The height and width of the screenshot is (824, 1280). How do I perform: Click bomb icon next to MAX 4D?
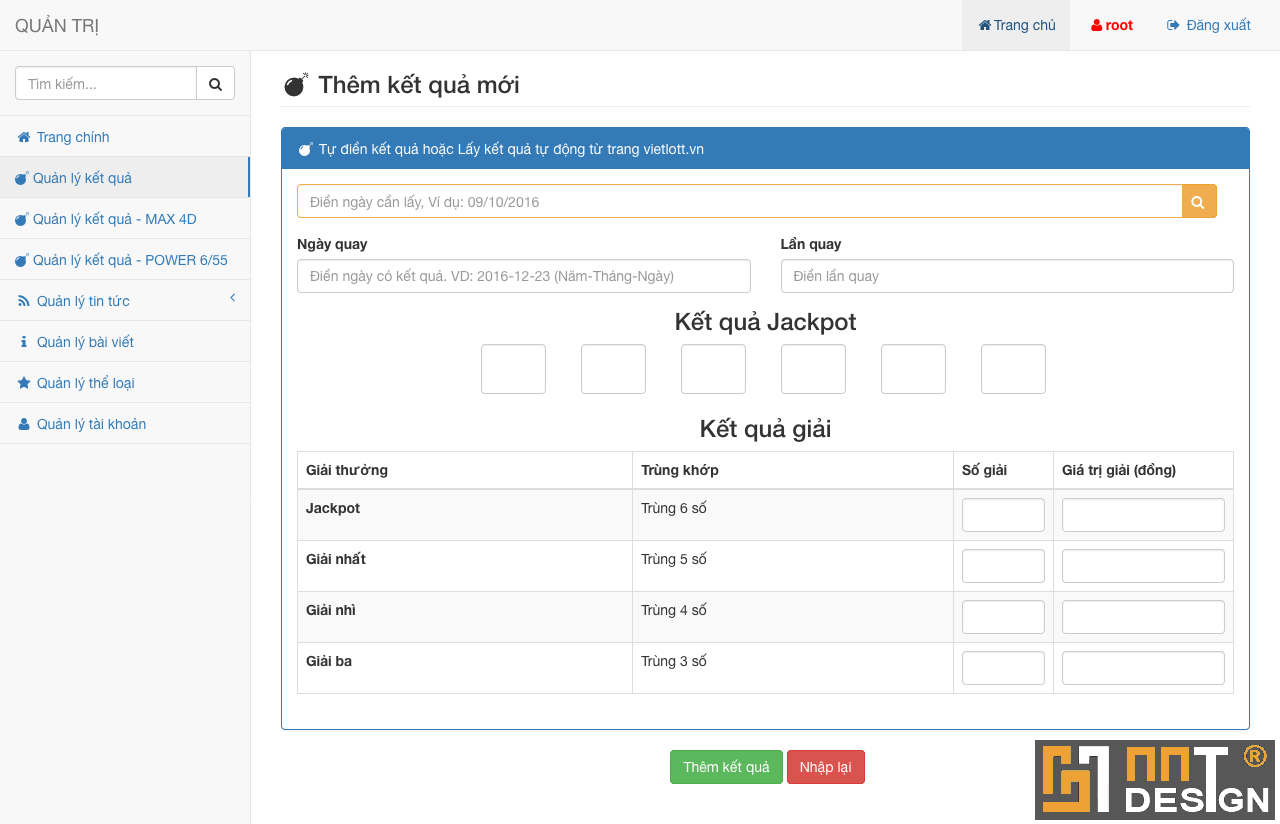21,219
